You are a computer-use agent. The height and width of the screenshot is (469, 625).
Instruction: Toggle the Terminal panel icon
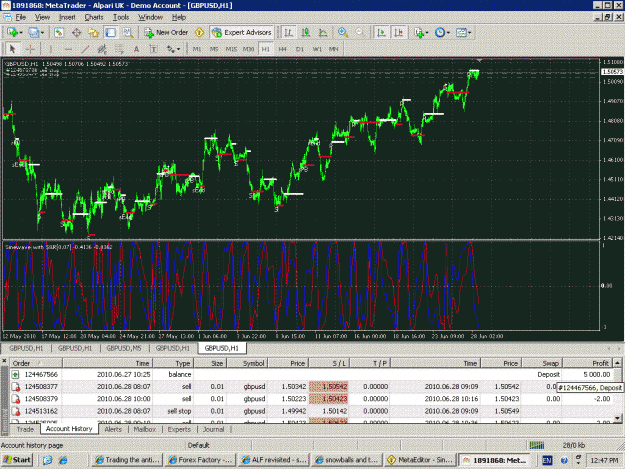point(110,33)
